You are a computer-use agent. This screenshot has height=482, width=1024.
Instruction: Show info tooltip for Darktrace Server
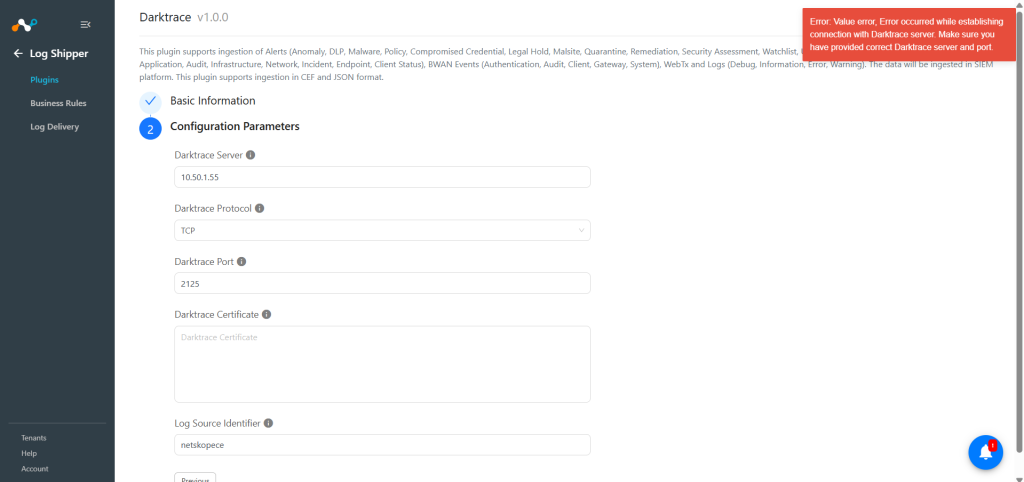[x=250, y=155]
